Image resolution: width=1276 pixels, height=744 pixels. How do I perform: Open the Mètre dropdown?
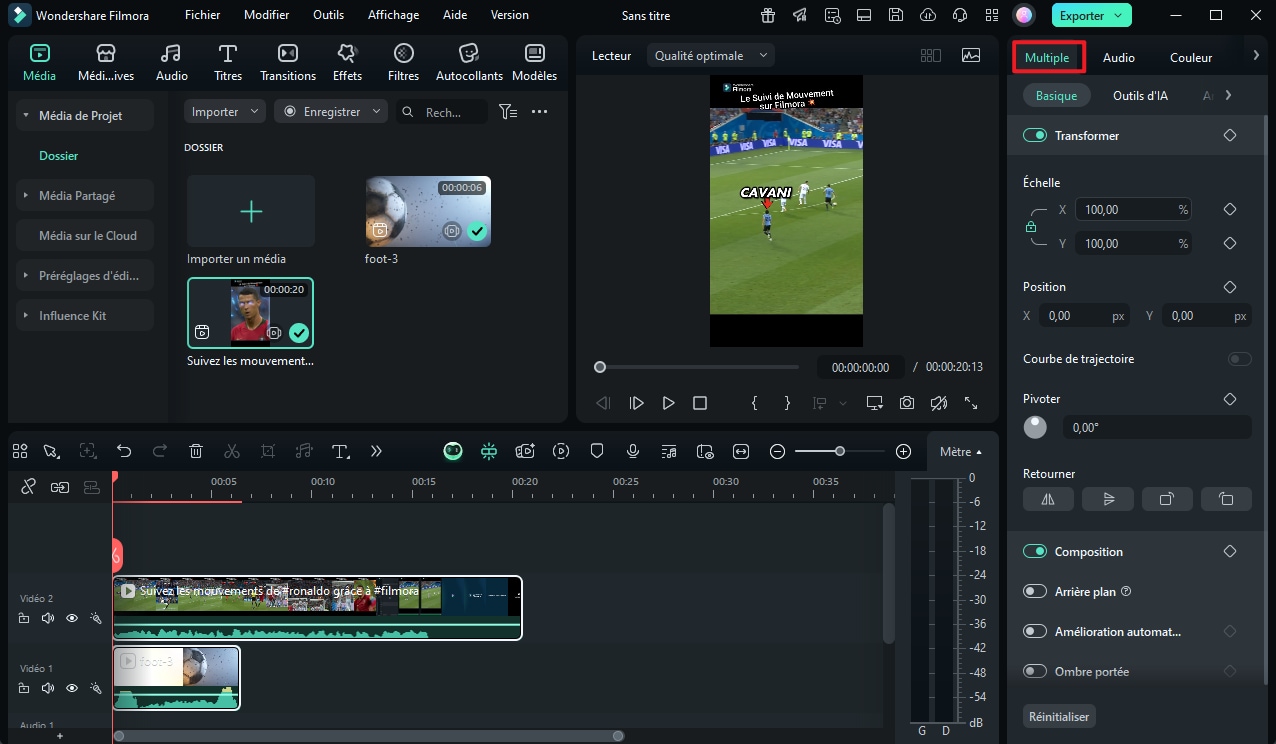coord(961,452)
